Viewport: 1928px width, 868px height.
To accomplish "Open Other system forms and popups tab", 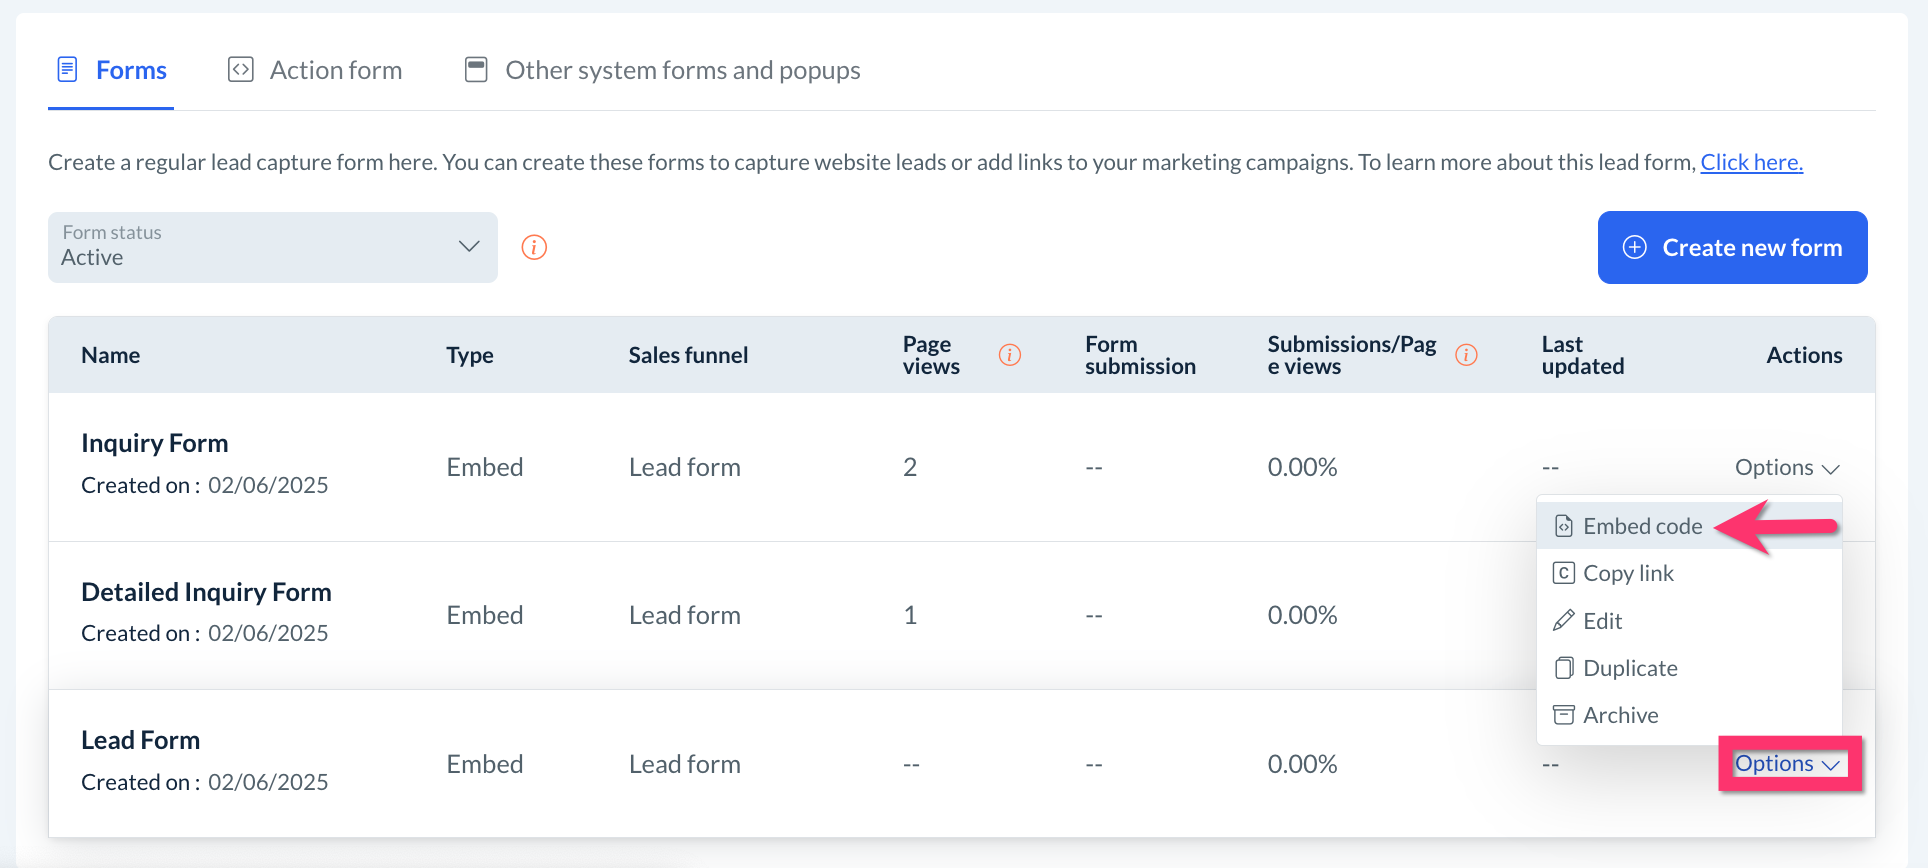I will tap(682, 70).
